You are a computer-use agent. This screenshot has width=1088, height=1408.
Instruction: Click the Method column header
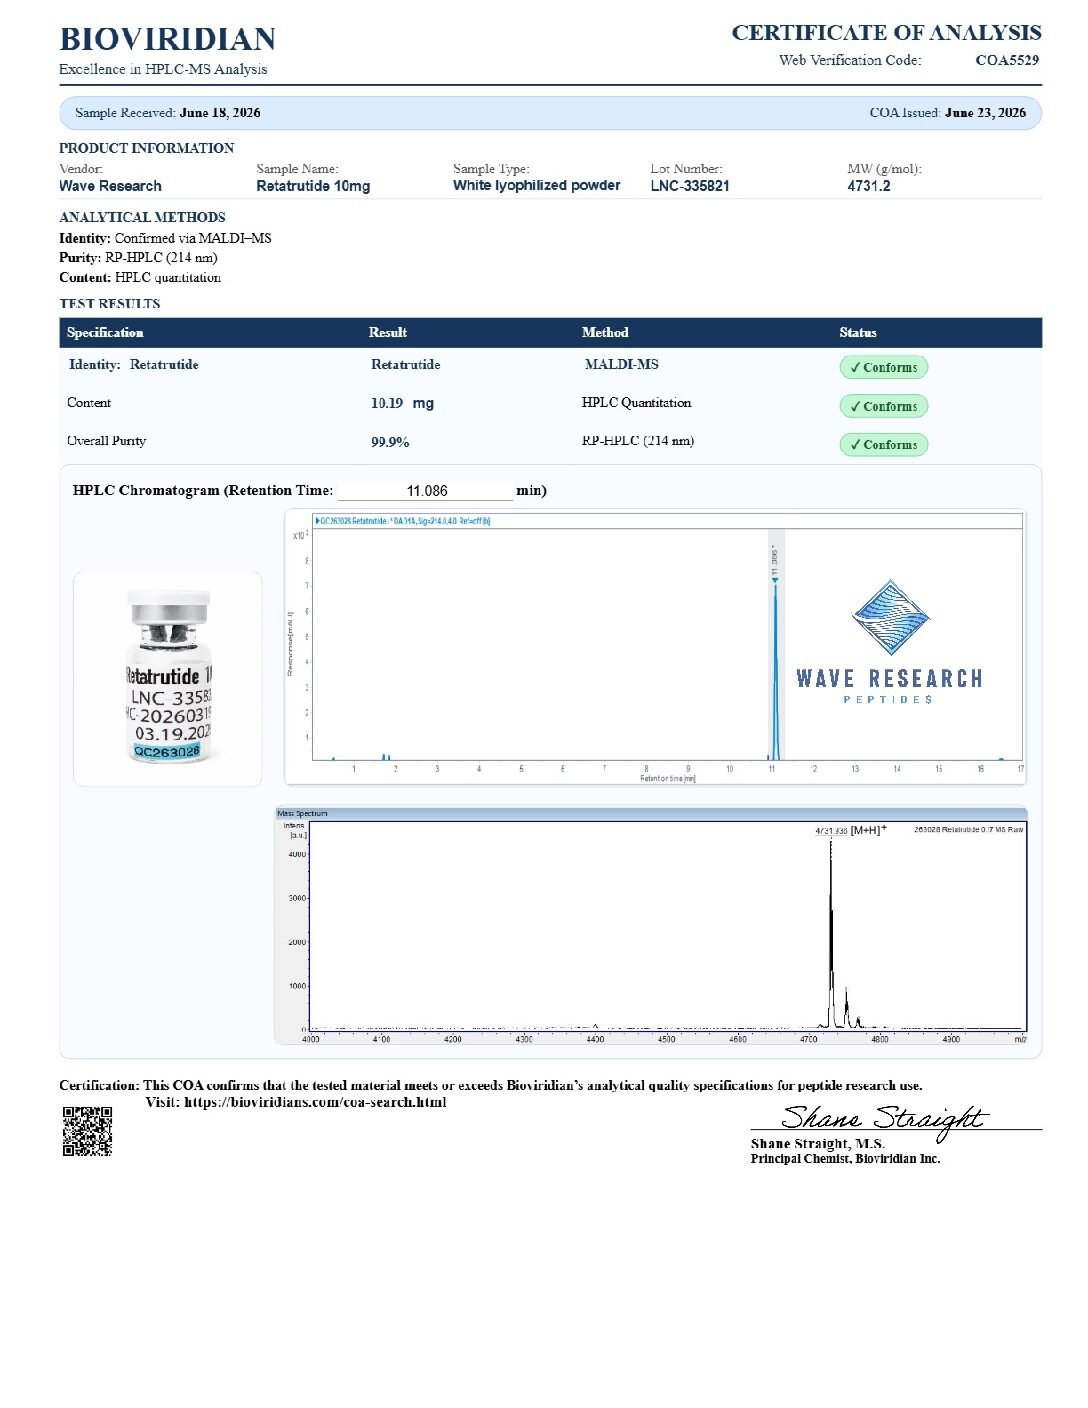[605, 332]
